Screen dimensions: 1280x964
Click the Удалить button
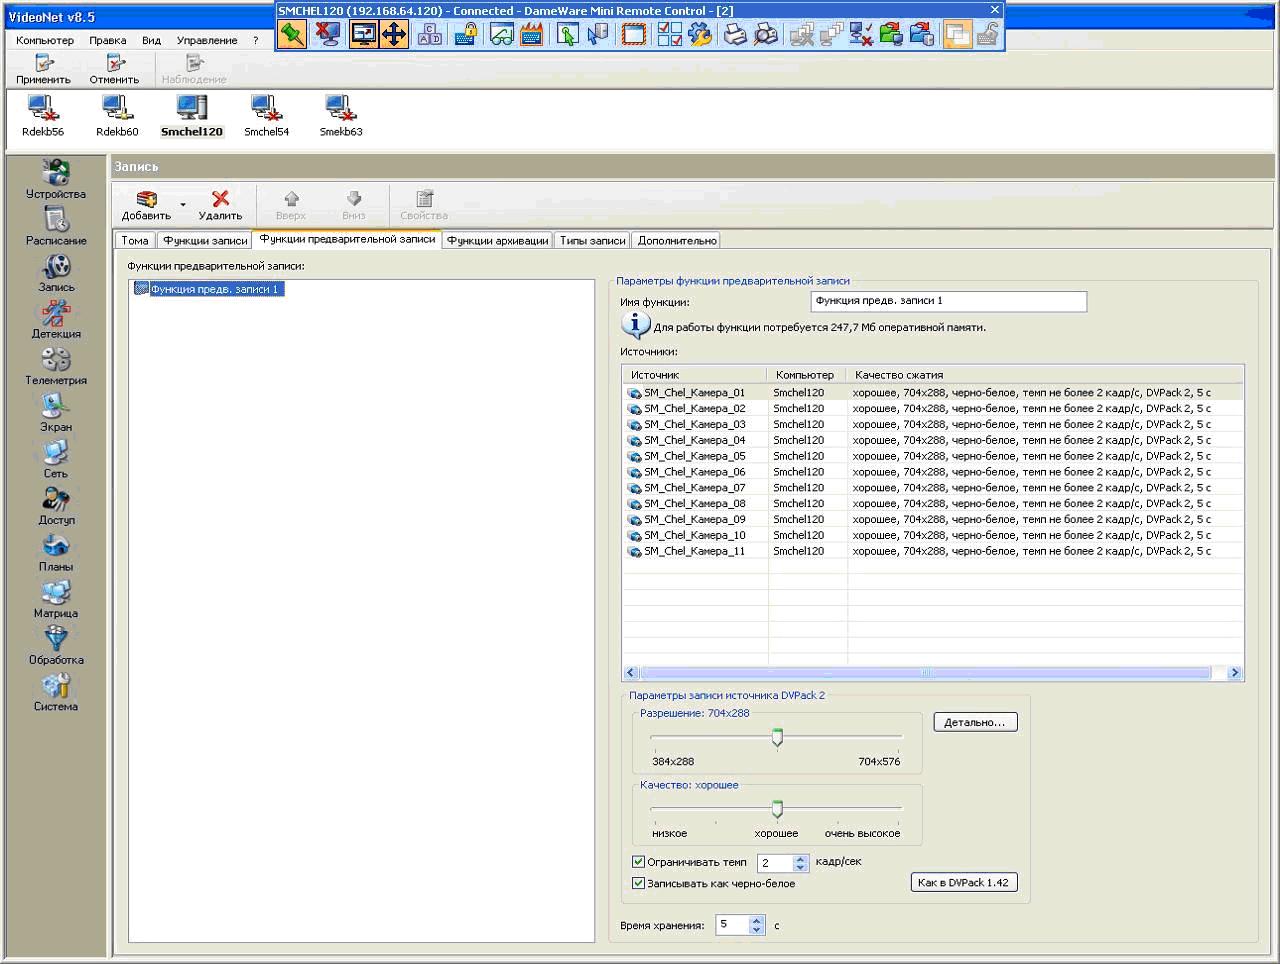point(220,205)
